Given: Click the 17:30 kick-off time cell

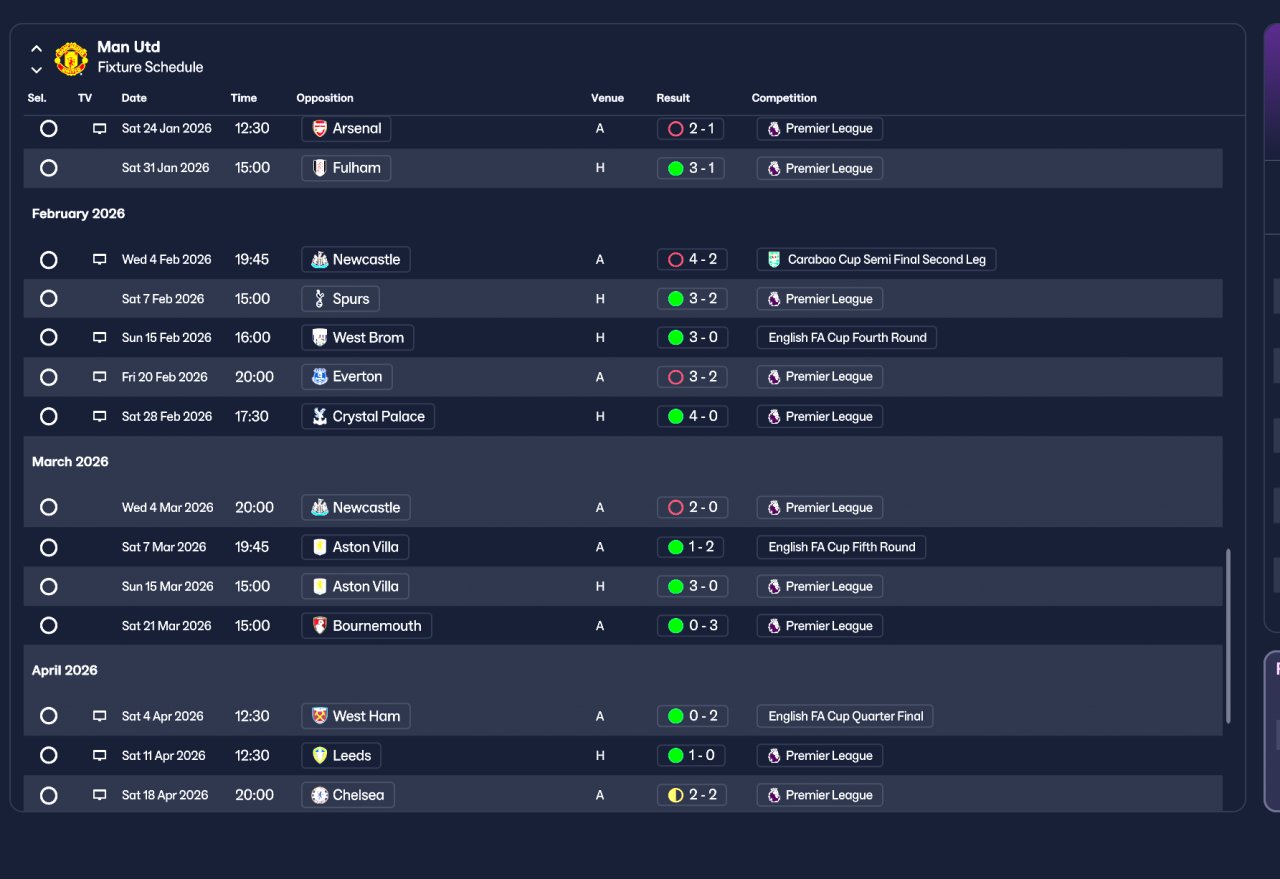Looking at the screenshot, I should point(252,416).
